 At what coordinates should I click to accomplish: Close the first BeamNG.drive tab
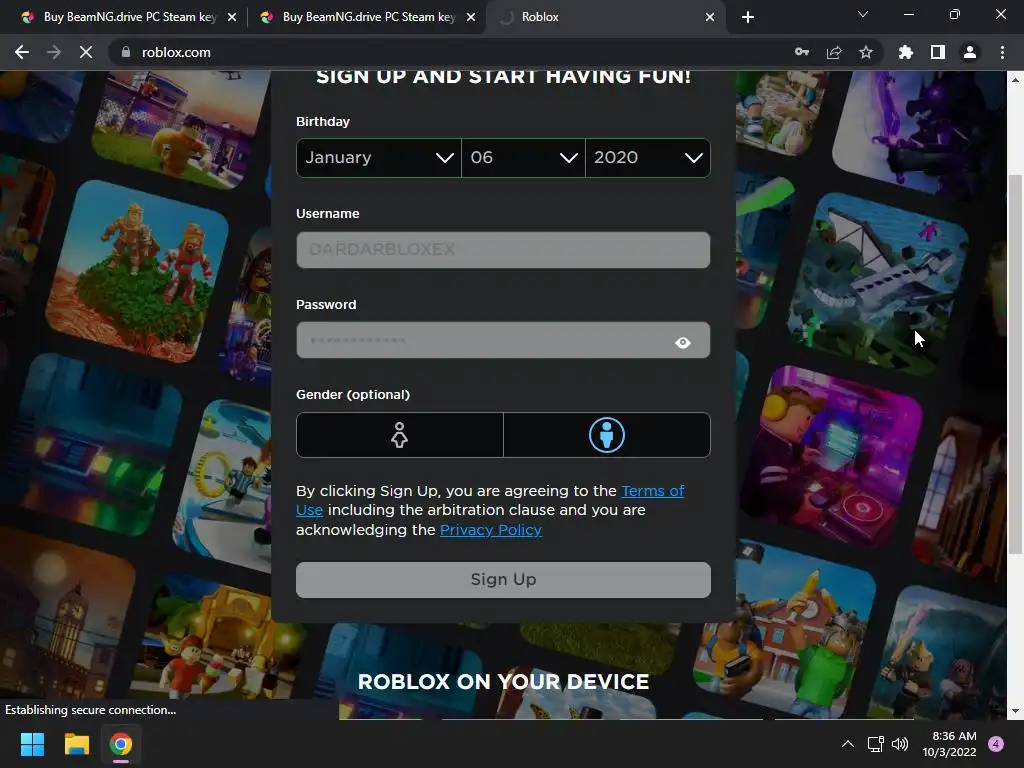pyautogui.click(x=232, y=17)
